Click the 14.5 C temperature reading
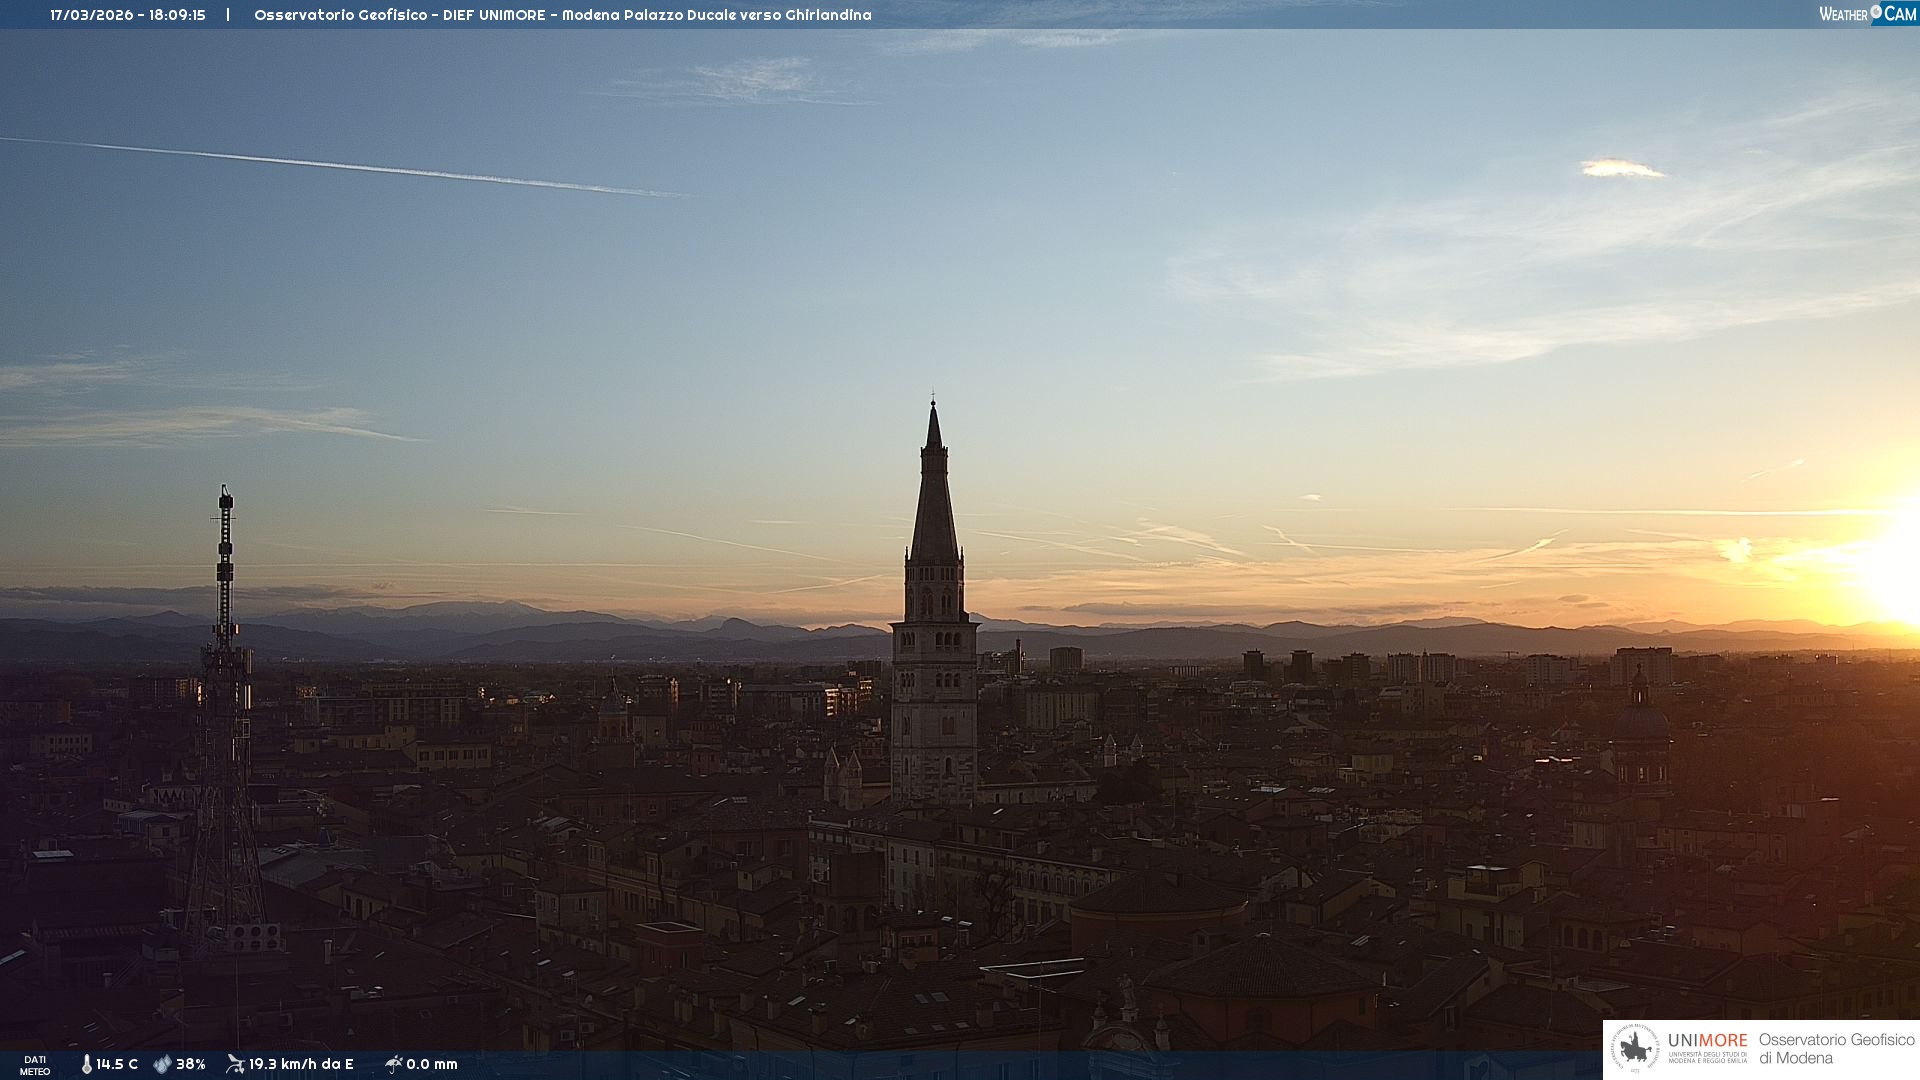Screen dimensions: 1920x1080 point(117,1064)
